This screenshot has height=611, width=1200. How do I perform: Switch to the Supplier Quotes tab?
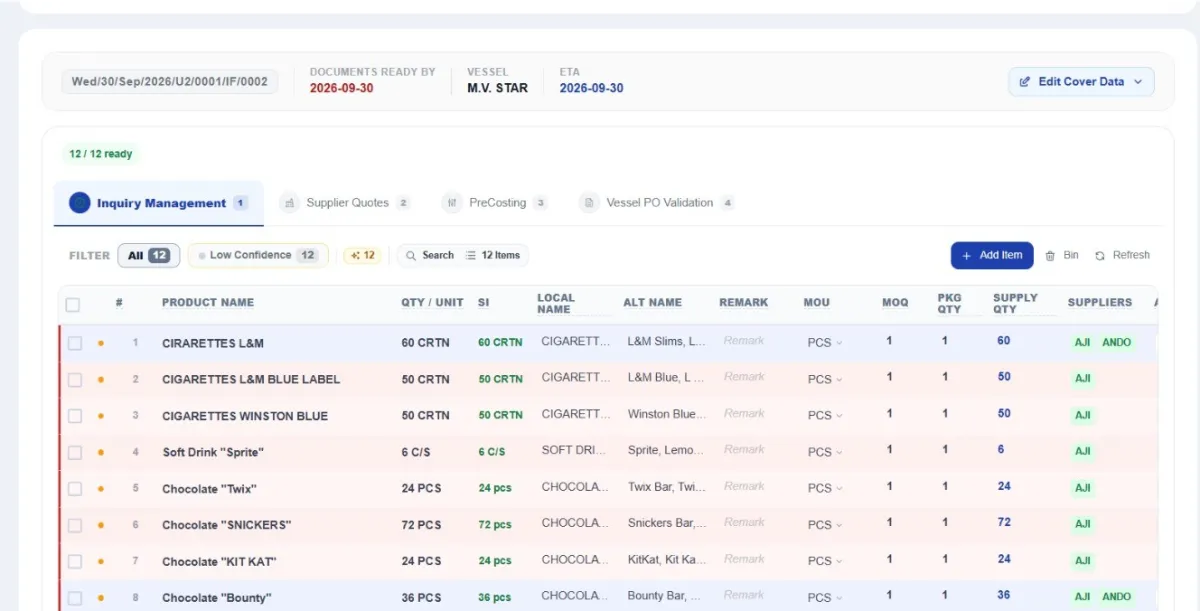click(345, 203)
